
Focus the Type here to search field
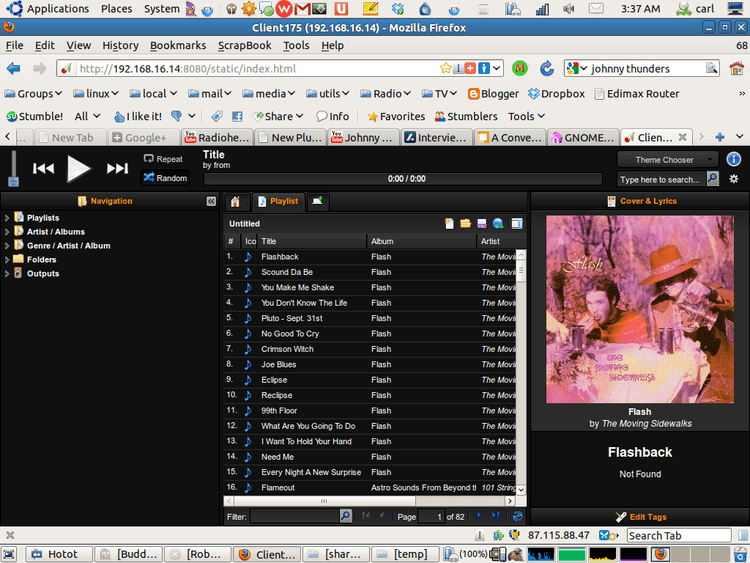coord(662,179)
